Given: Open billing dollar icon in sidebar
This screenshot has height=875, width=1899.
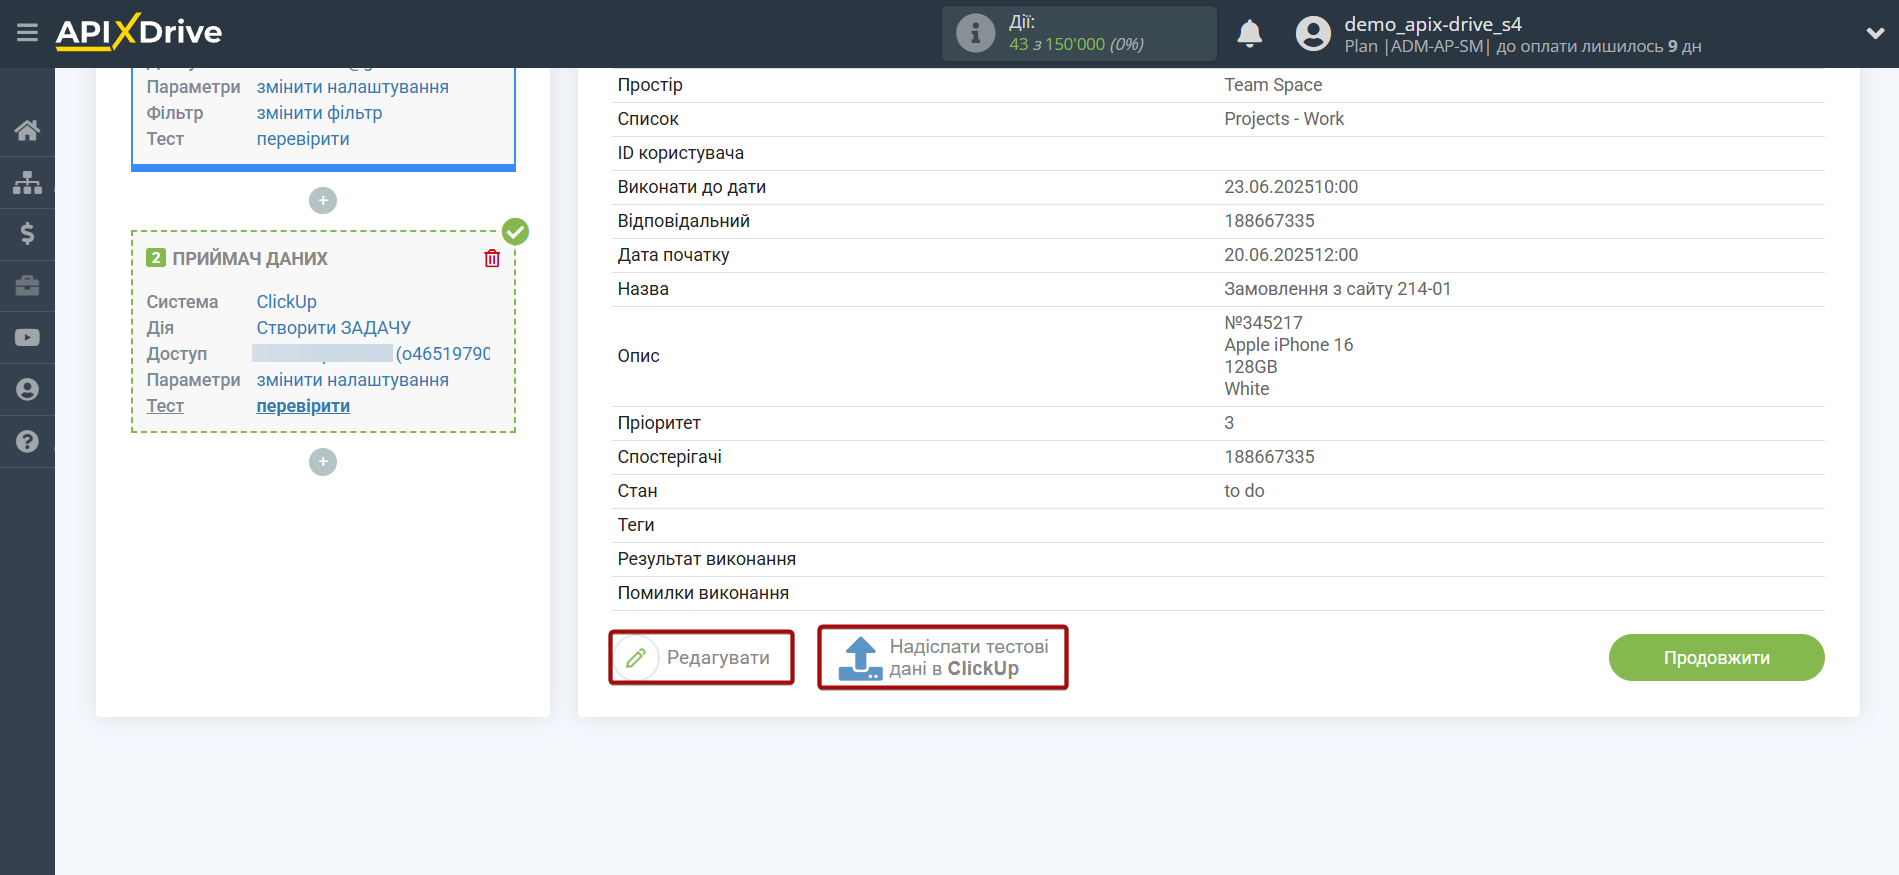Looking at the screenshot, I should [27, 233].
